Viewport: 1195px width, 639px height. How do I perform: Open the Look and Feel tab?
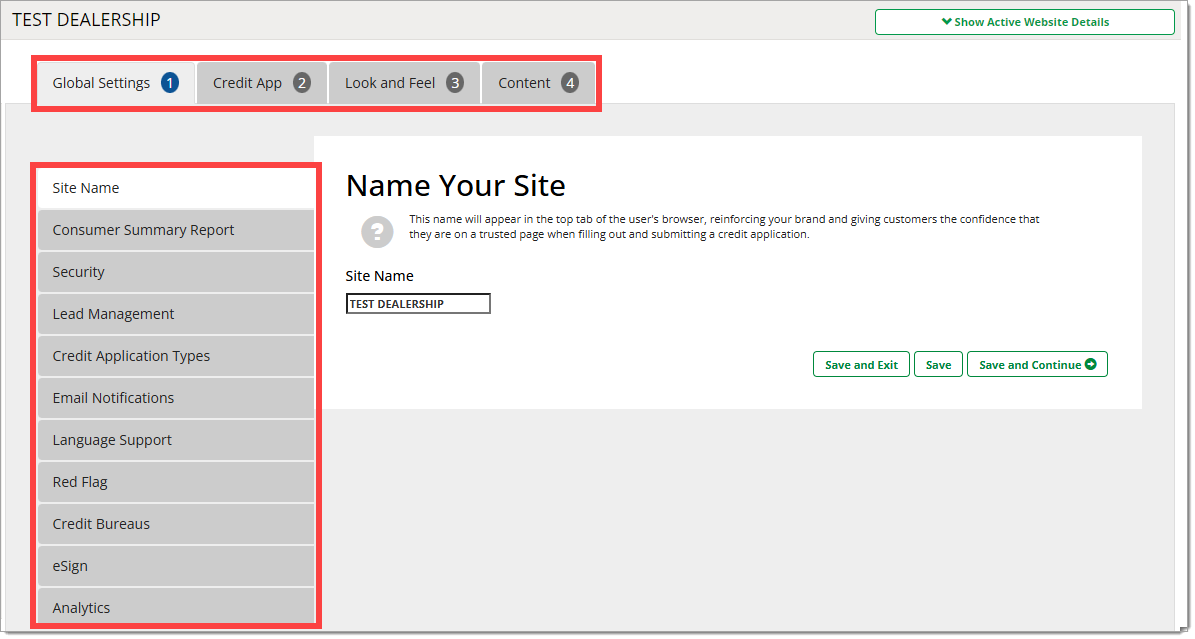pyautogui.click(x=404, y=83)
